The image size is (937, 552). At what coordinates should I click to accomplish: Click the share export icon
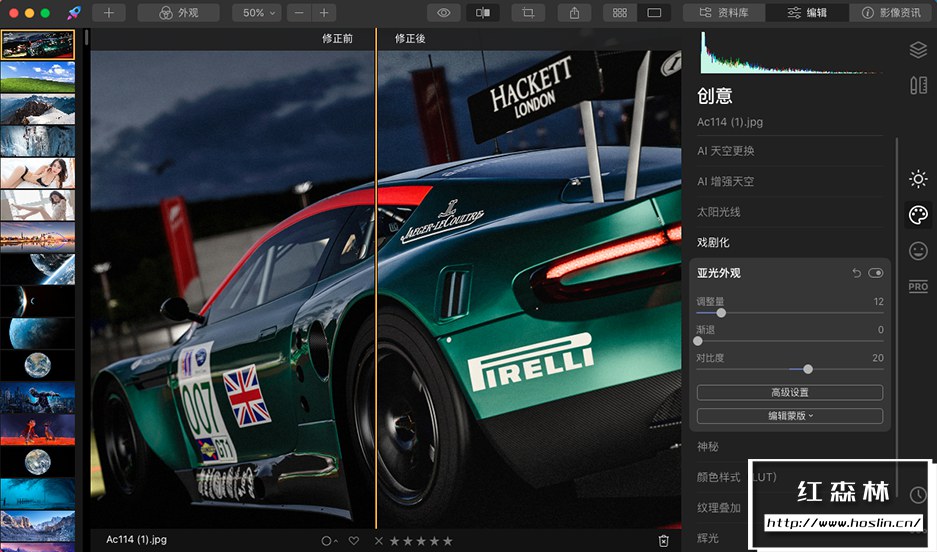coord(574,13)
